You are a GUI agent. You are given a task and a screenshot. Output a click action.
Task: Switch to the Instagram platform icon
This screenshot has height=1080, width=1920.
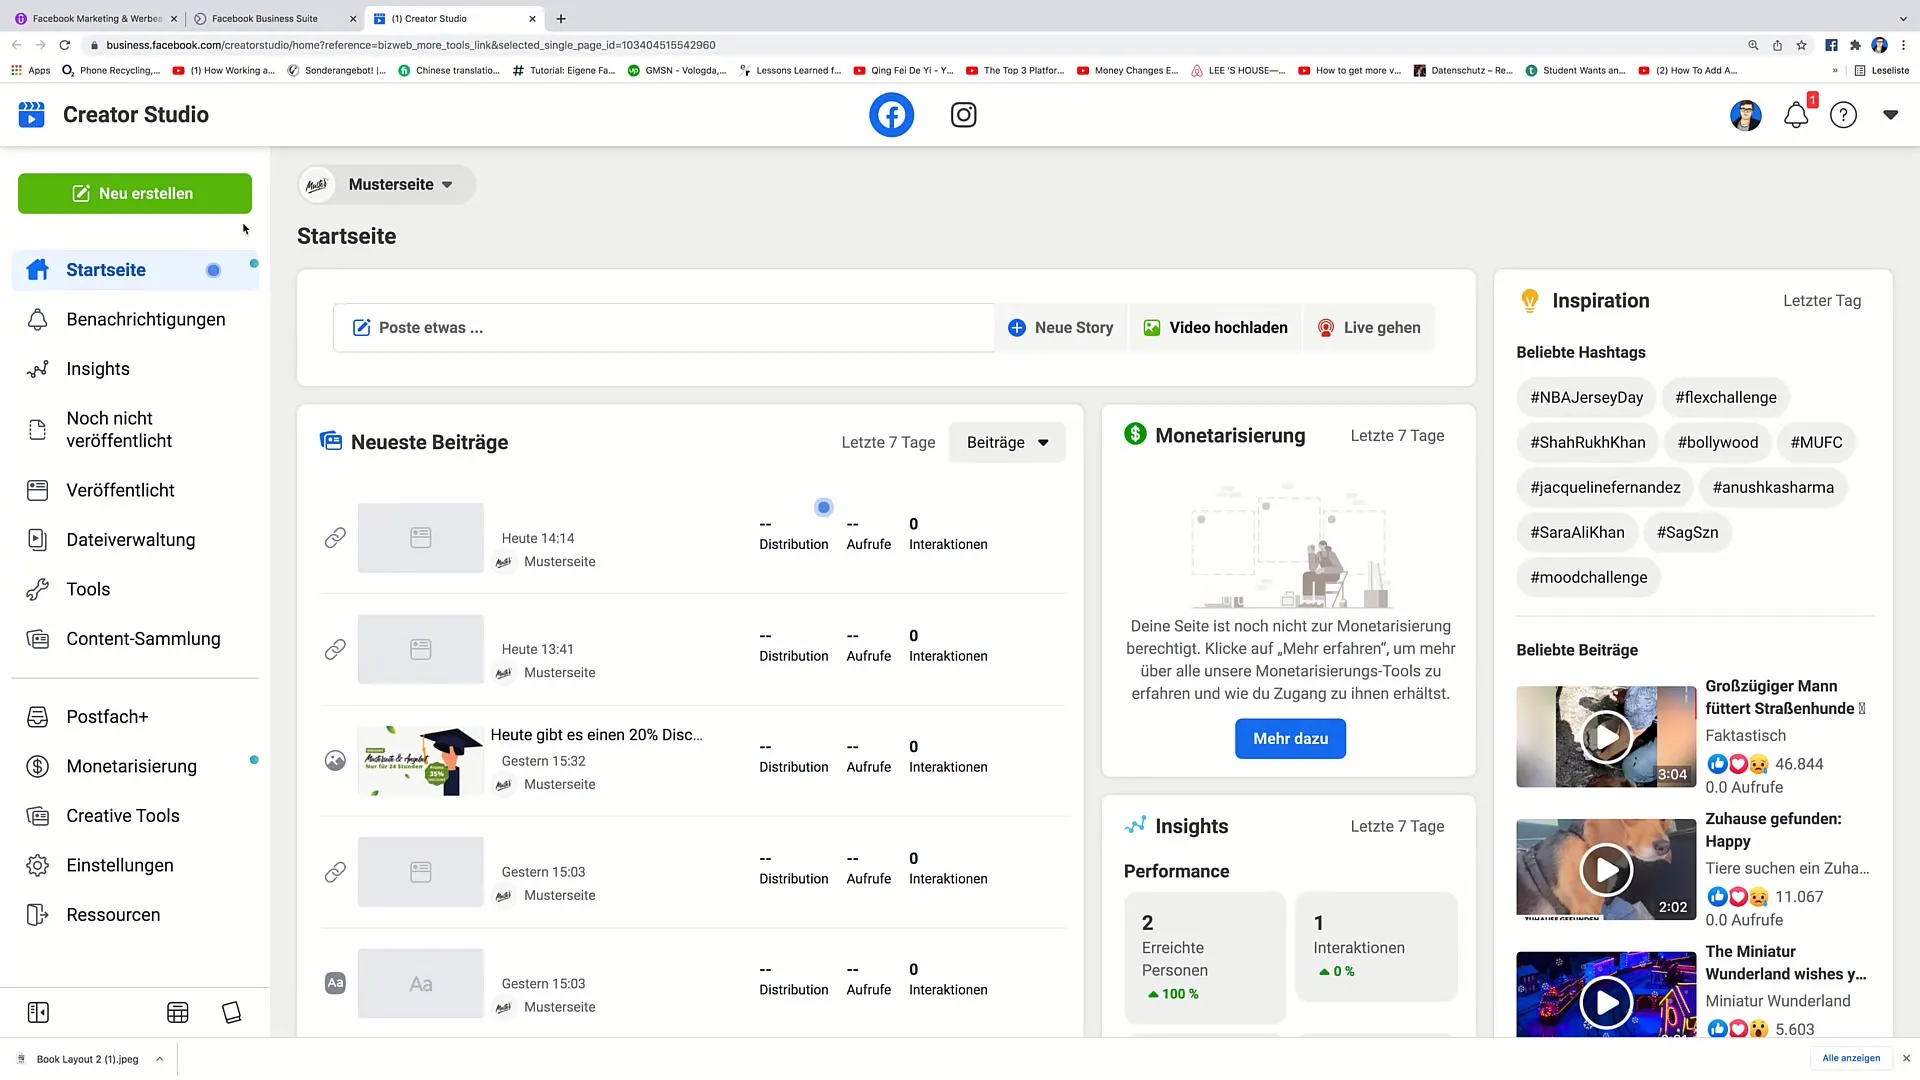pyautogui.click(x=963, y=115)
